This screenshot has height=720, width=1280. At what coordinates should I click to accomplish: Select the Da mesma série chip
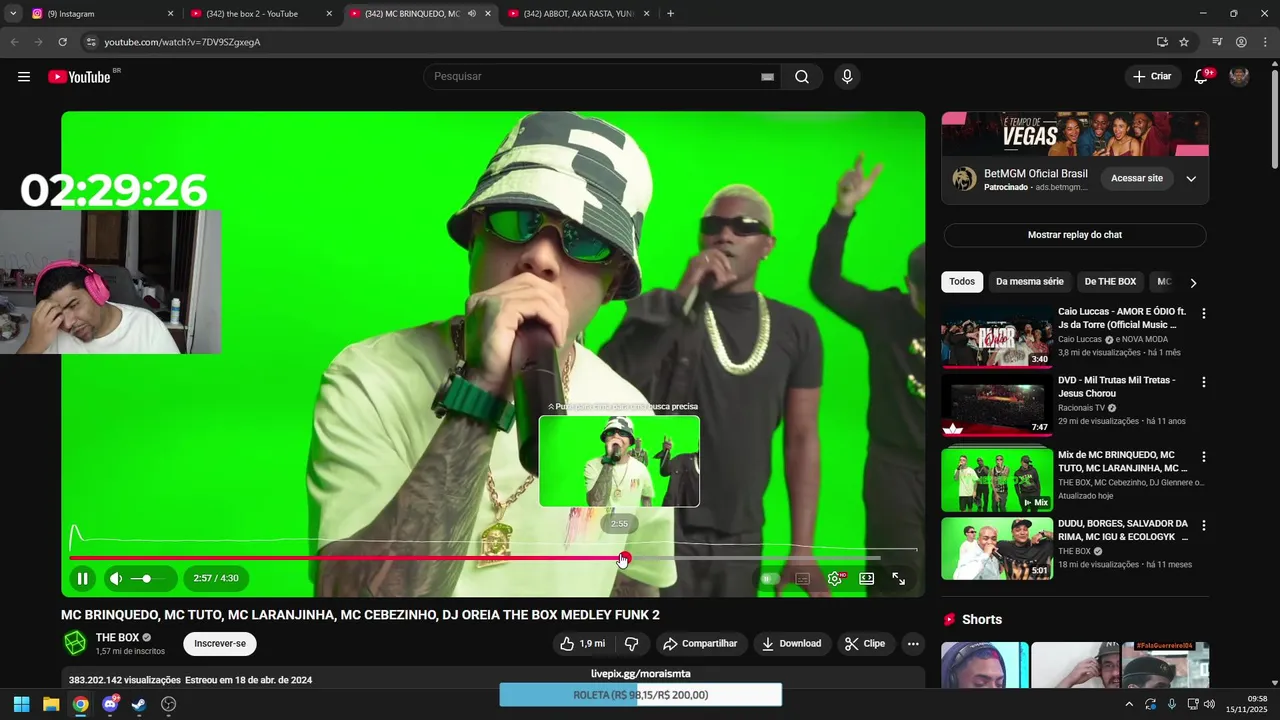pyautogui.click(x=1029, y=282)
